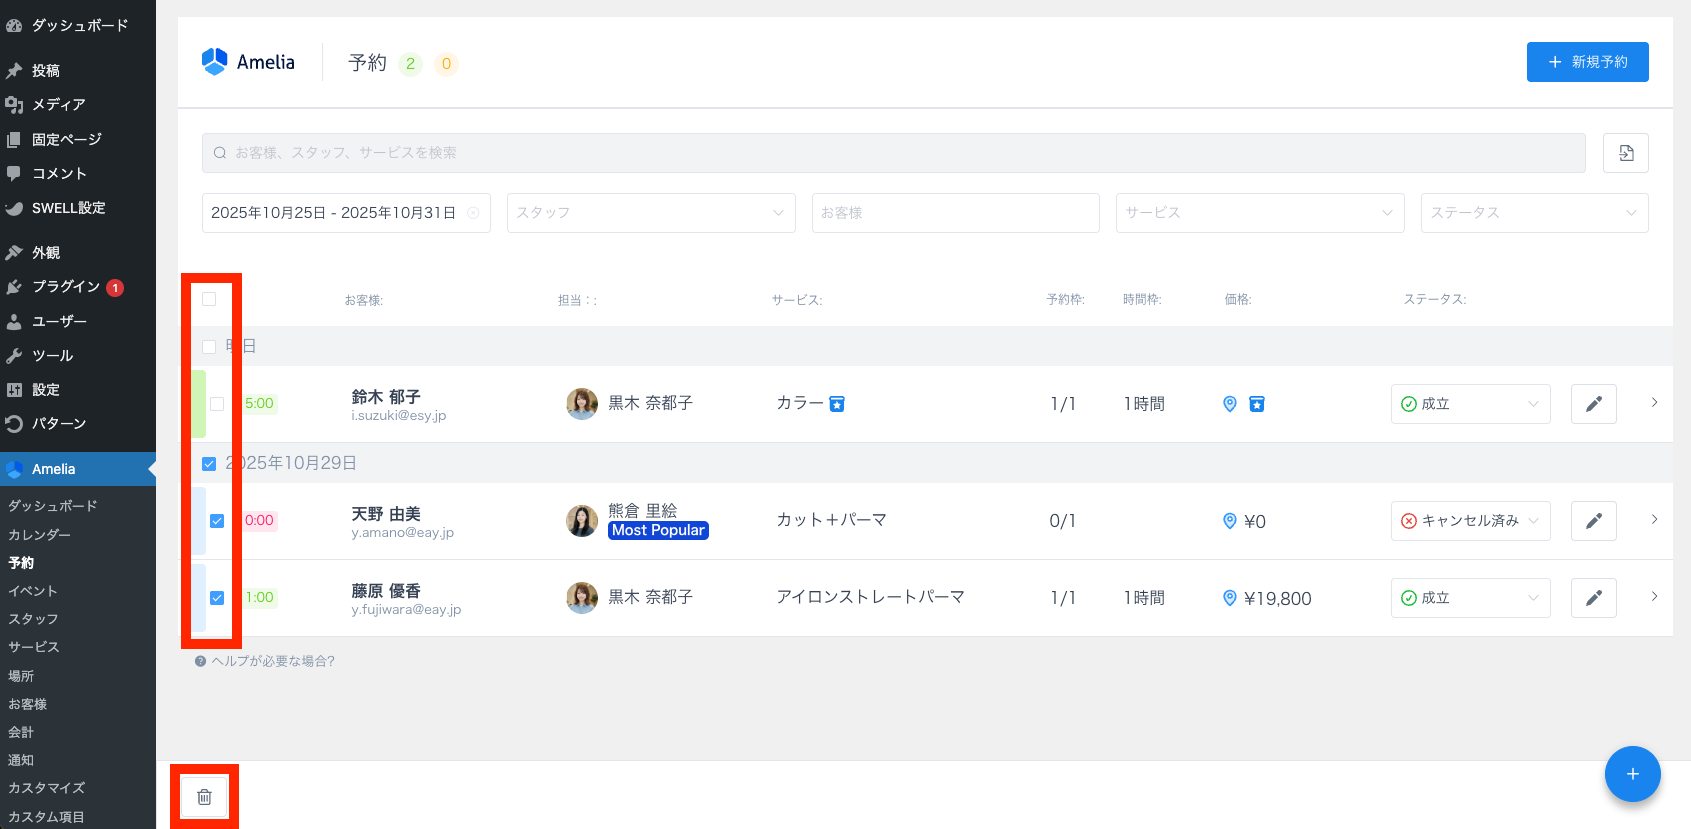Viewport: 1691px width, 829px height.
Task: Click the trash delete icon at bottom
Action: [204, 797]
